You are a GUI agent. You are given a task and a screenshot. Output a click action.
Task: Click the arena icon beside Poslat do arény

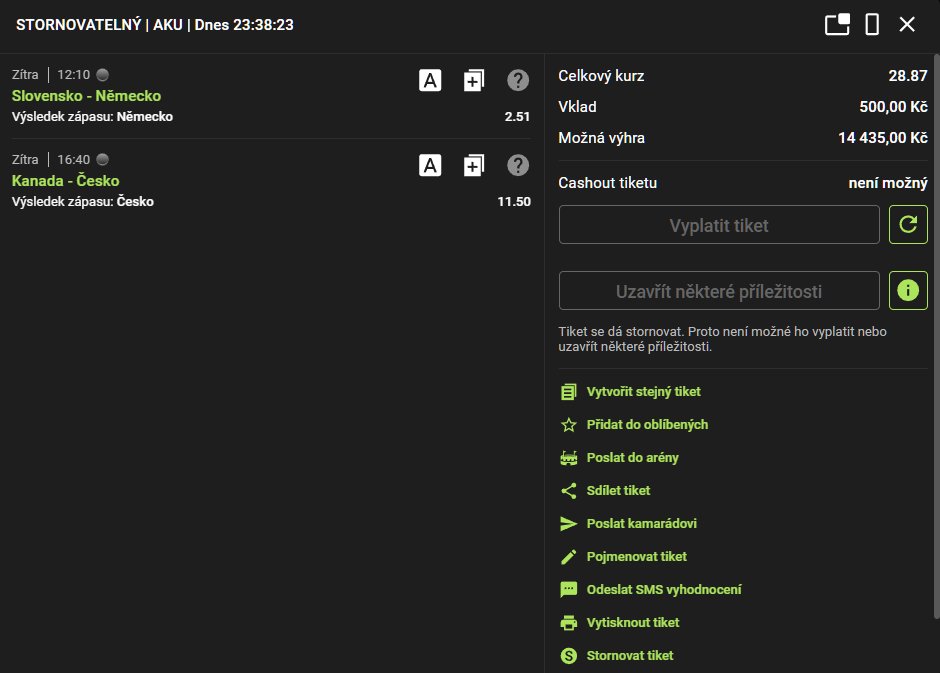(x=568, y=458)
